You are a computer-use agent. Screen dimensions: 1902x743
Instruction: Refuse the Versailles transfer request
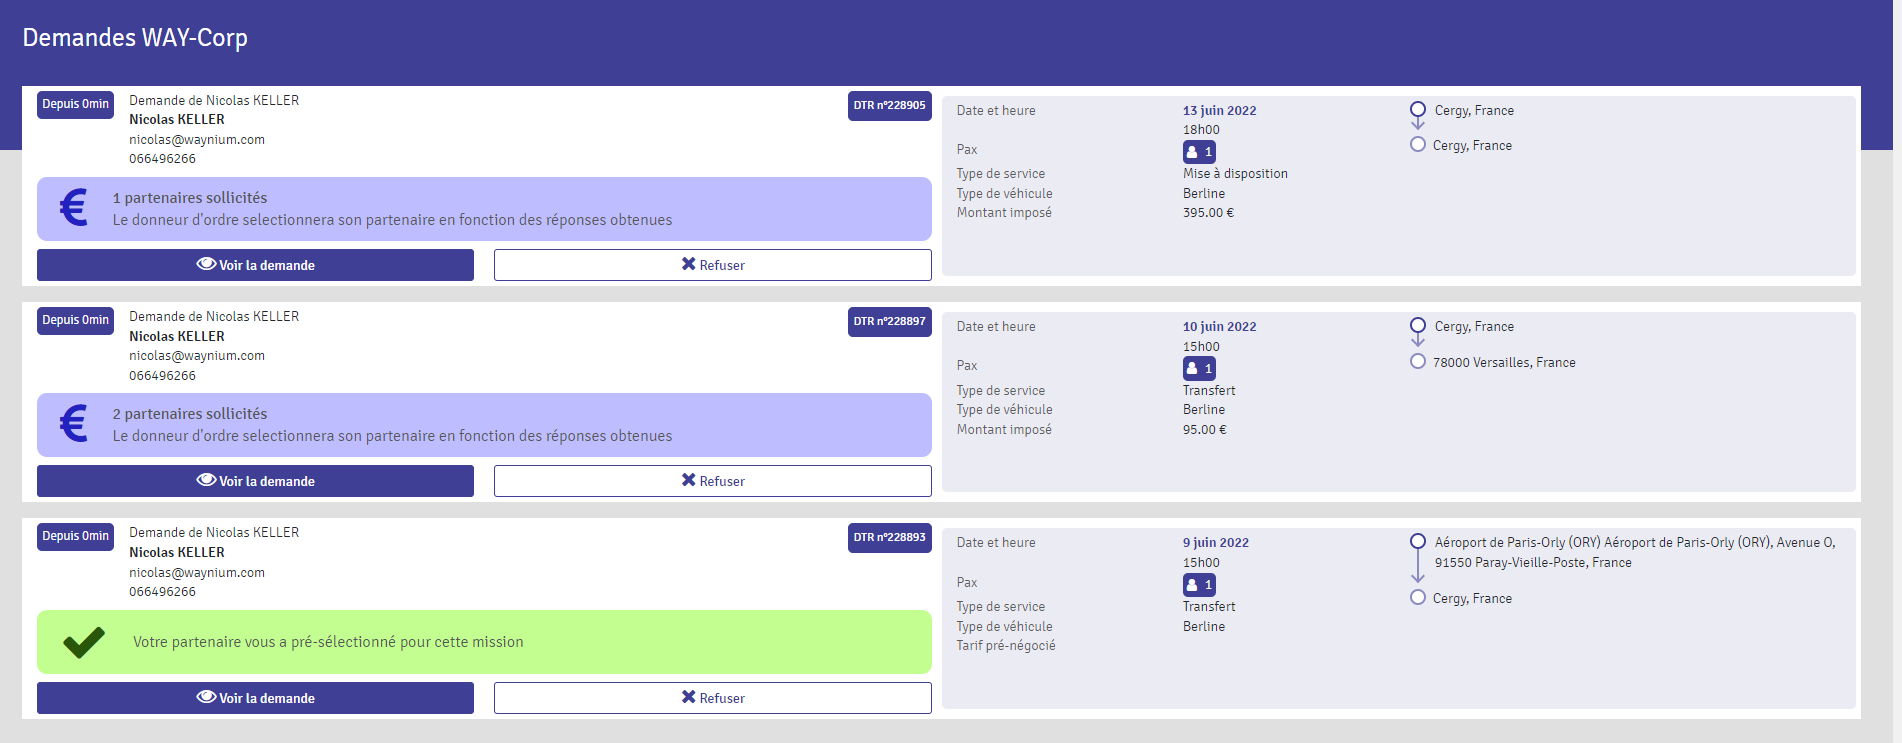[712, 481]
